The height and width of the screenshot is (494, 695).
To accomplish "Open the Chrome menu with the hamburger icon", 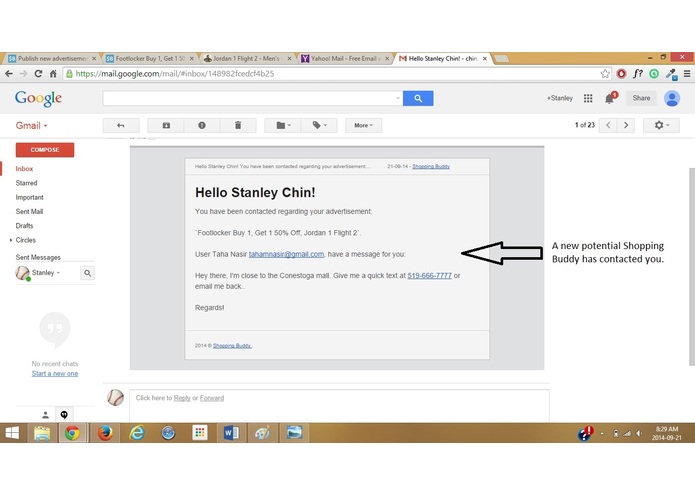I will click(x=687, y=74).
